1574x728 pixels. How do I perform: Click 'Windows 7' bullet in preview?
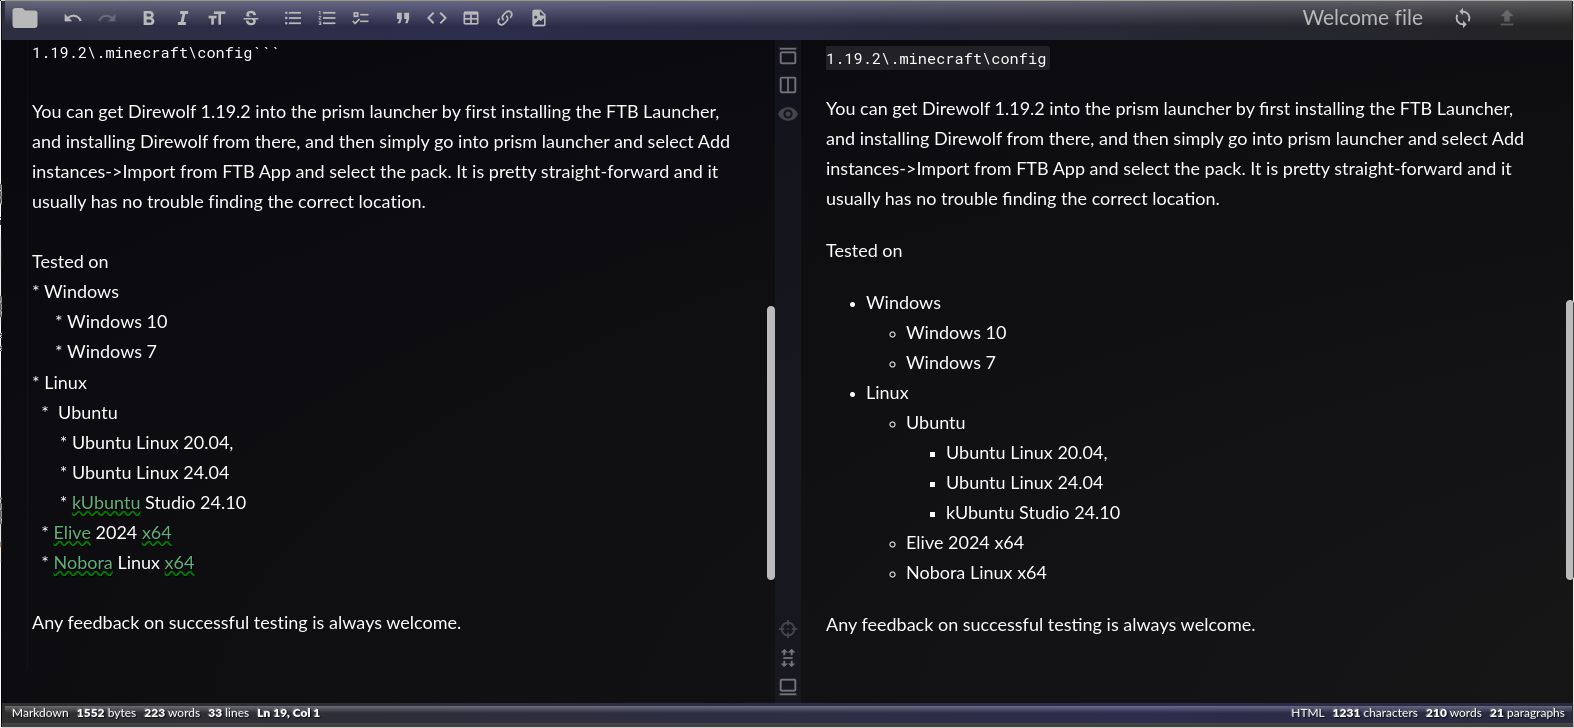click(950, 363)
